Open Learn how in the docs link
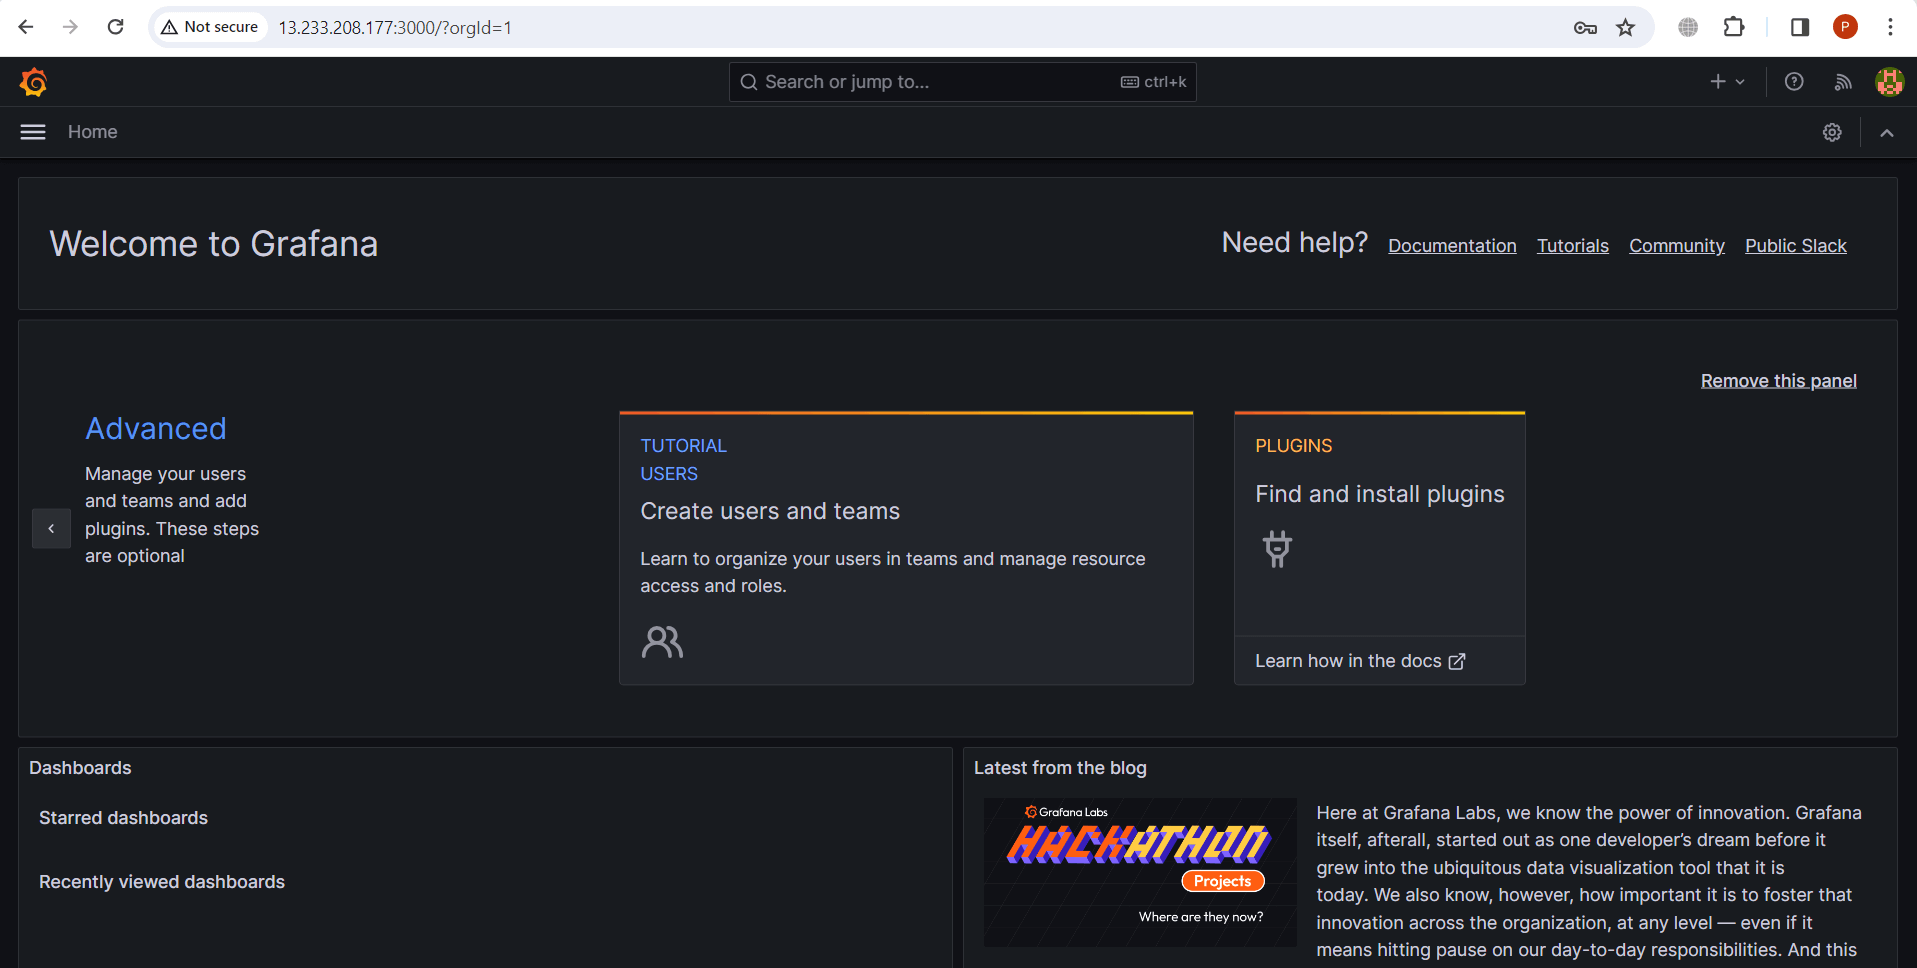The height and width of the screenshot is (968, 1917). 1360,661
